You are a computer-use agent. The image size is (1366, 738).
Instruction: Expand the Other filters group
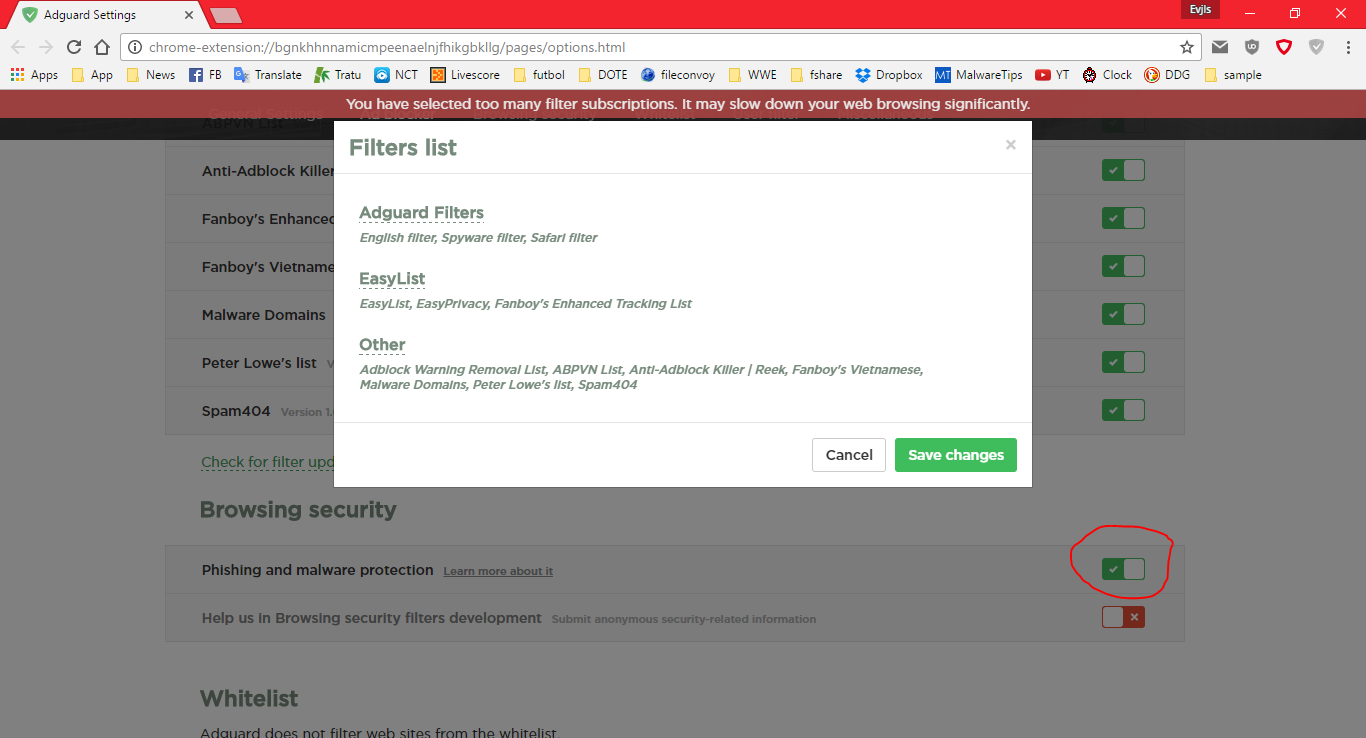[x=382, y=345]
